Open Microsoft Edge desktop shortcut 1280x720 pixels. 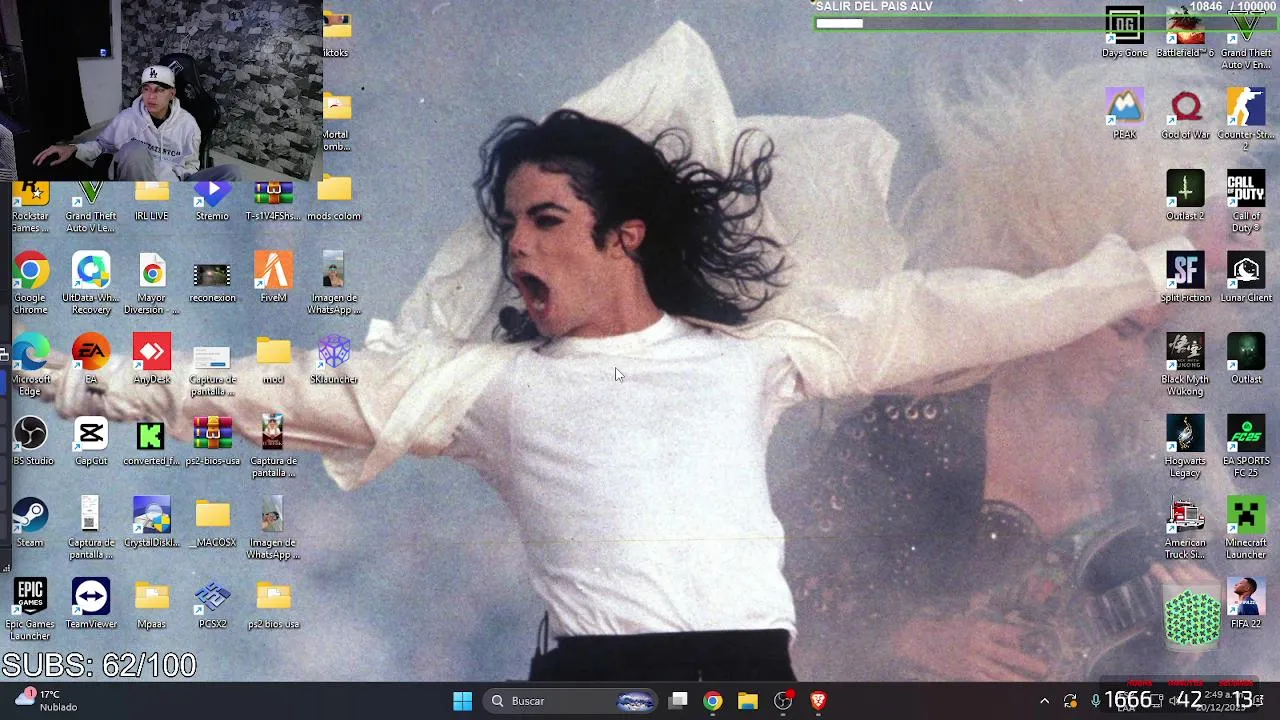(x=30, y=365)
